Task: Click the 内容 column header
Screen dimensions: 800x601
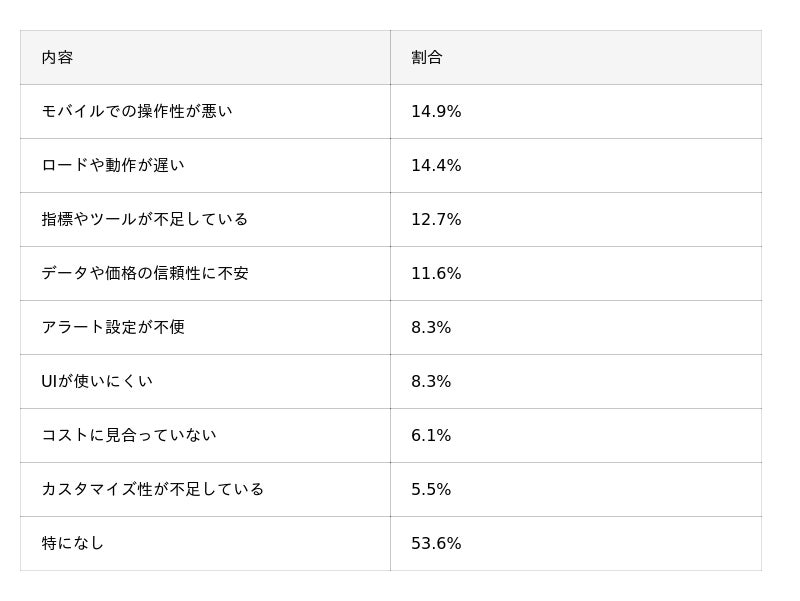Action: pos(57,58)
